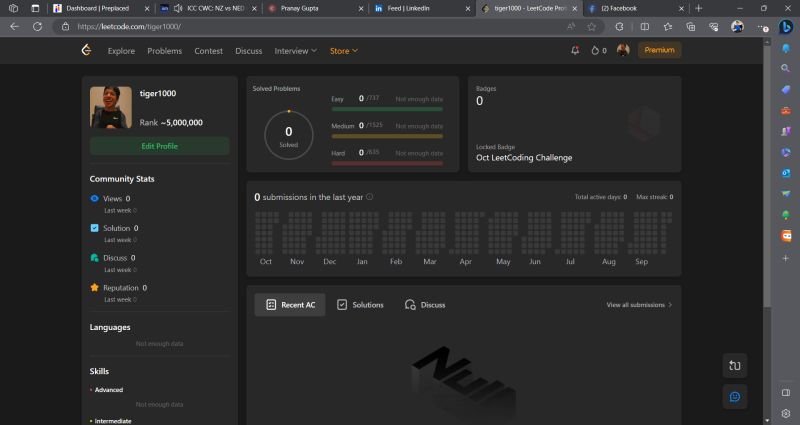
Task: Open the Edge profile picture
Action: [737, 27]
